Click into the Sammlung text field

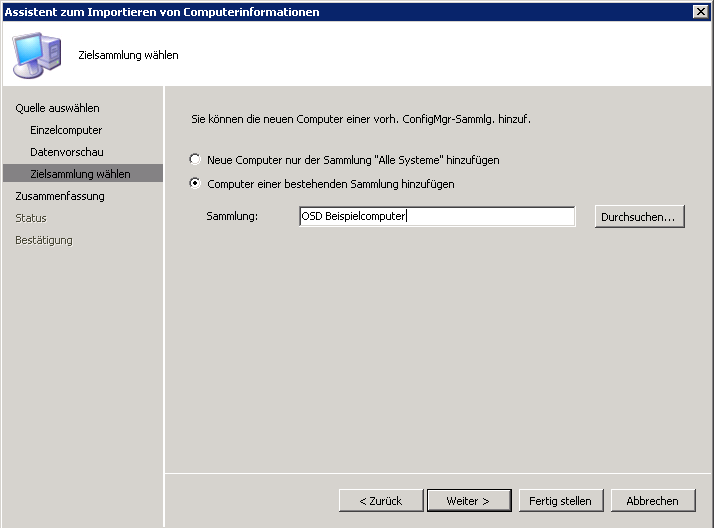pos(436,217)
